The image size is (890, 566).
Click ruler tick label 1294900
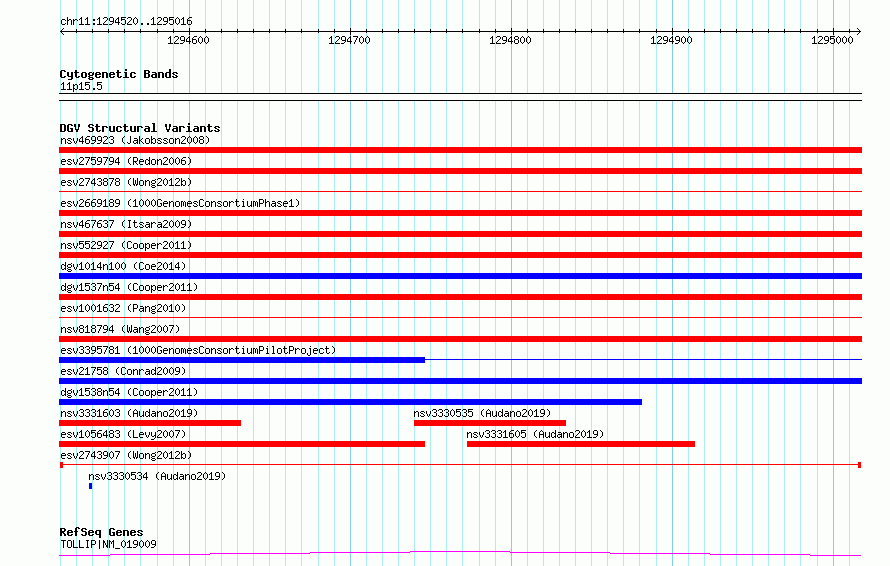(x=671, y=40)
